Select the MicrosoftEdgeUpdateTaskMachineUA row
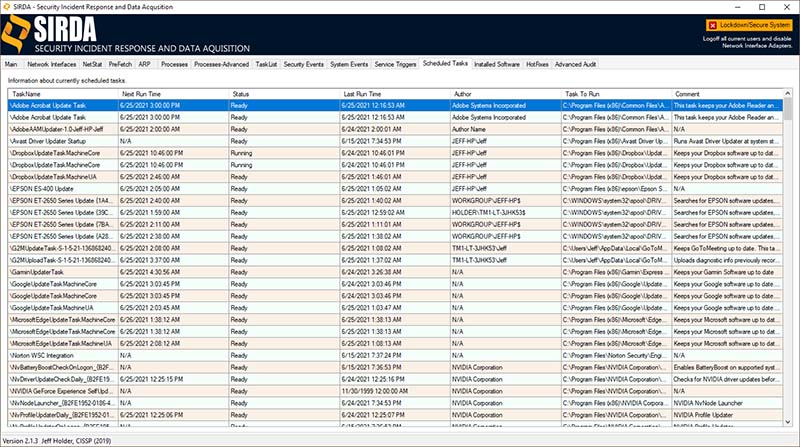The width and height of the screenshot is (800, 447). click(x=395, y=343)
